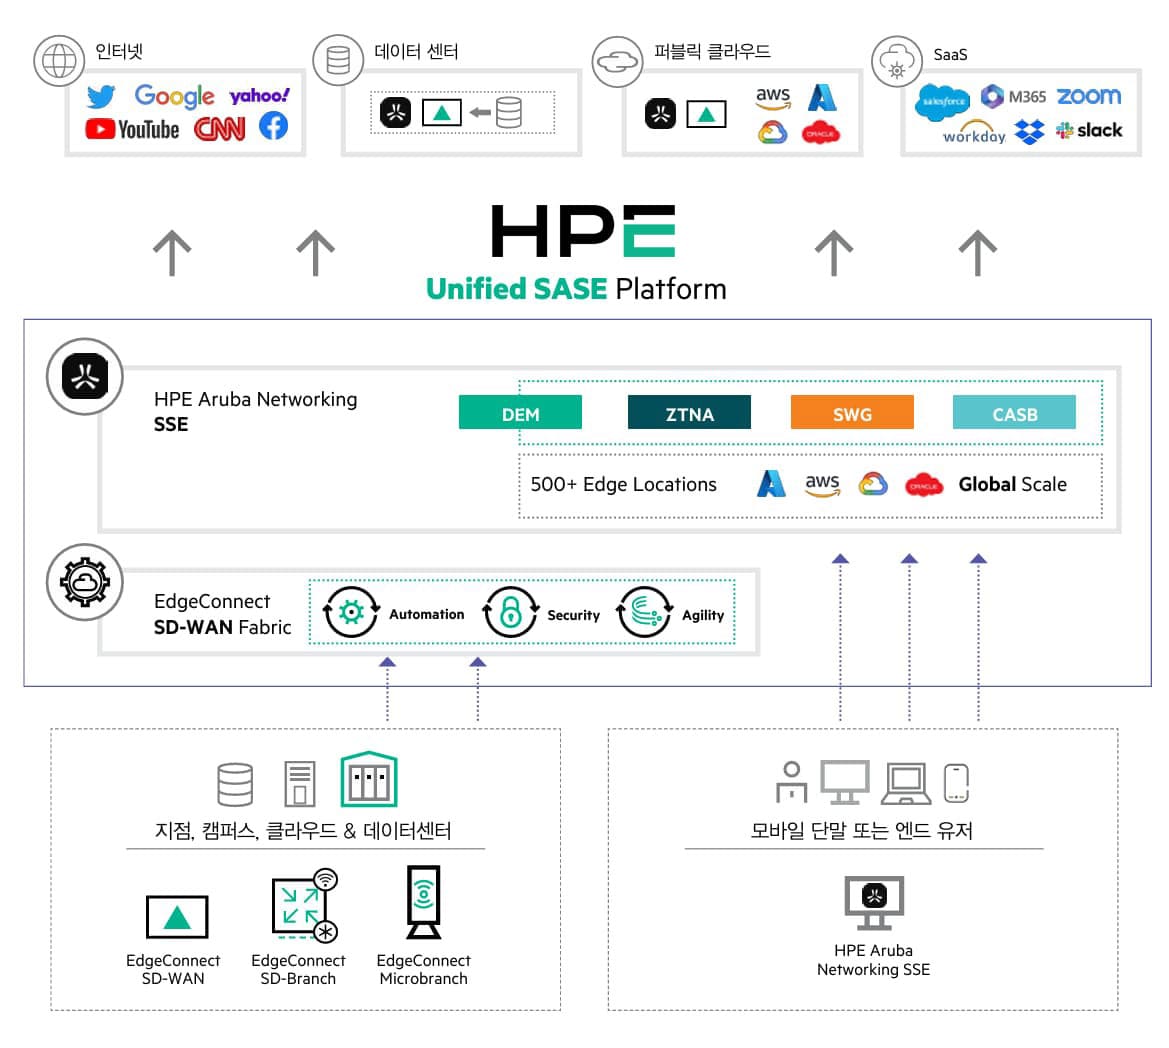Select the Dropbox icon in SaaS box

point(1029,131)
